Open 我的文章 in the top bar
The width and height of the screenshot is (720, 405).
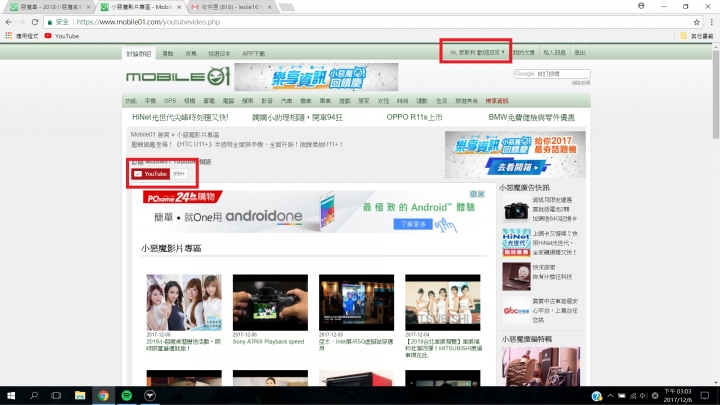524,53
